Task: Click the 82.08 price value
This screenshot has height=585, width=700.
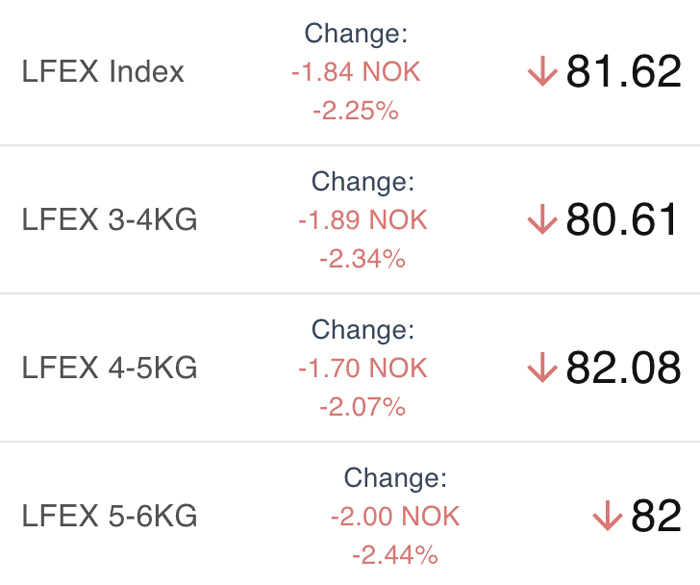Action: click(624, 367)
